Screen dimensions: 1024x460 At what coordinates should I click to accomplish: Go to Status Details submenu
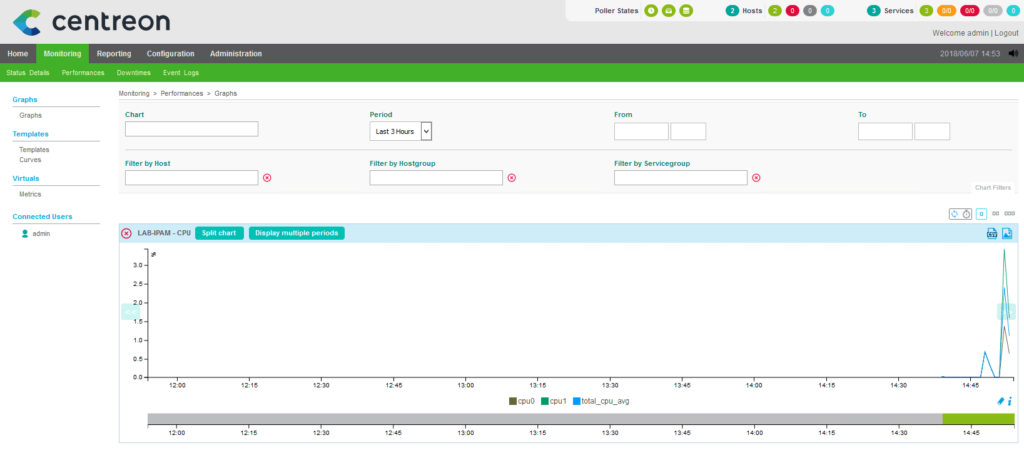(27, 73)
